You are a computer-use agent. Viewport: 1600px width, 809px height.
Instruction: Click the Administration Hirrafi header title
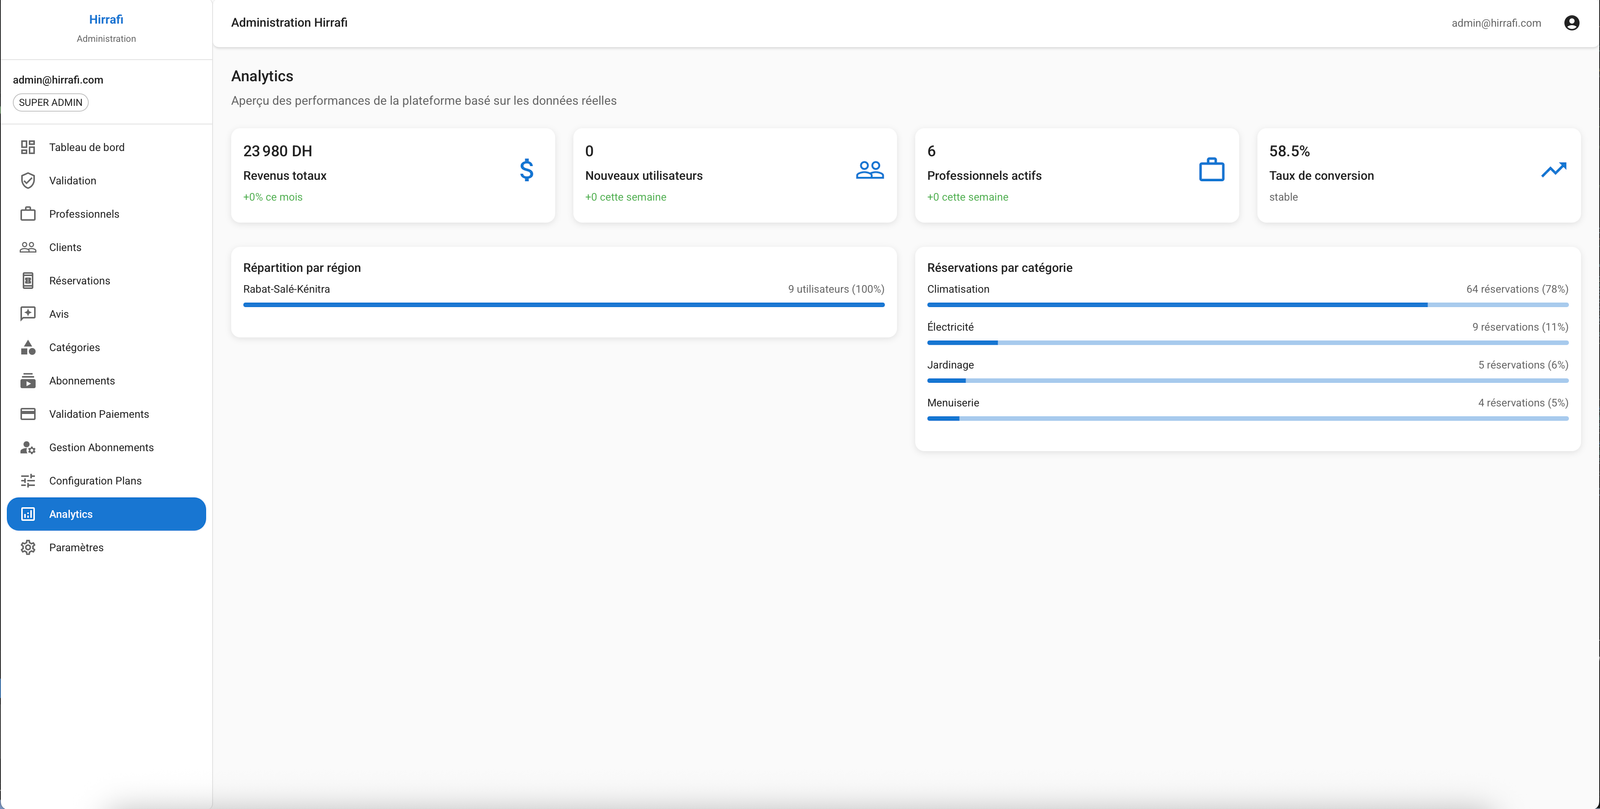[289, 23]
